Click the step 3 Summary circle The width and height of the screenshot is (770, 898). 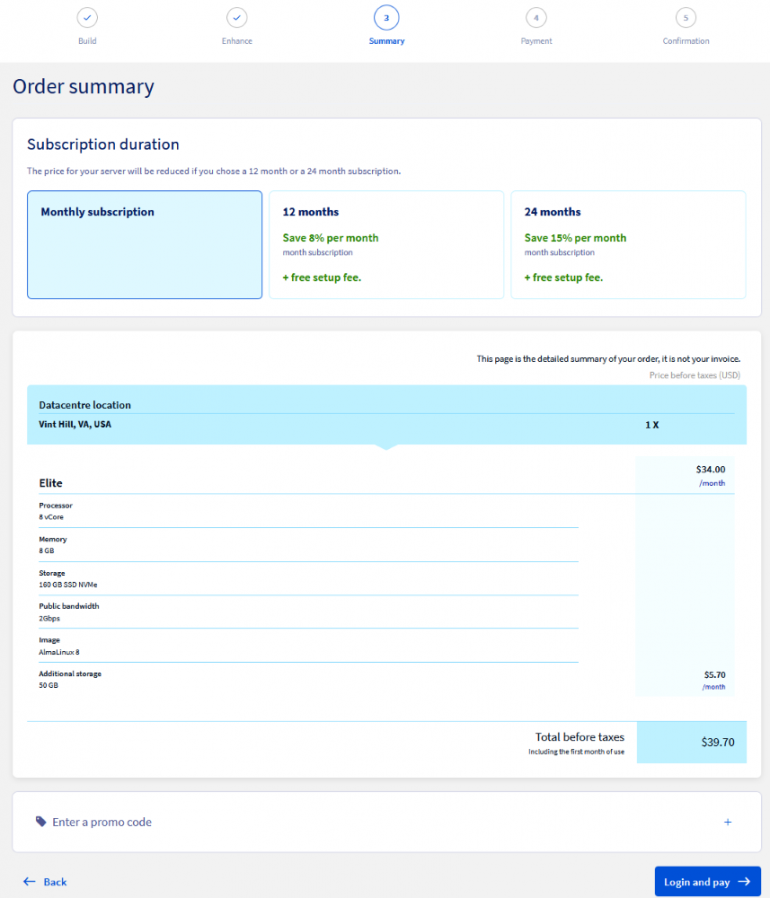coord(386,18)
